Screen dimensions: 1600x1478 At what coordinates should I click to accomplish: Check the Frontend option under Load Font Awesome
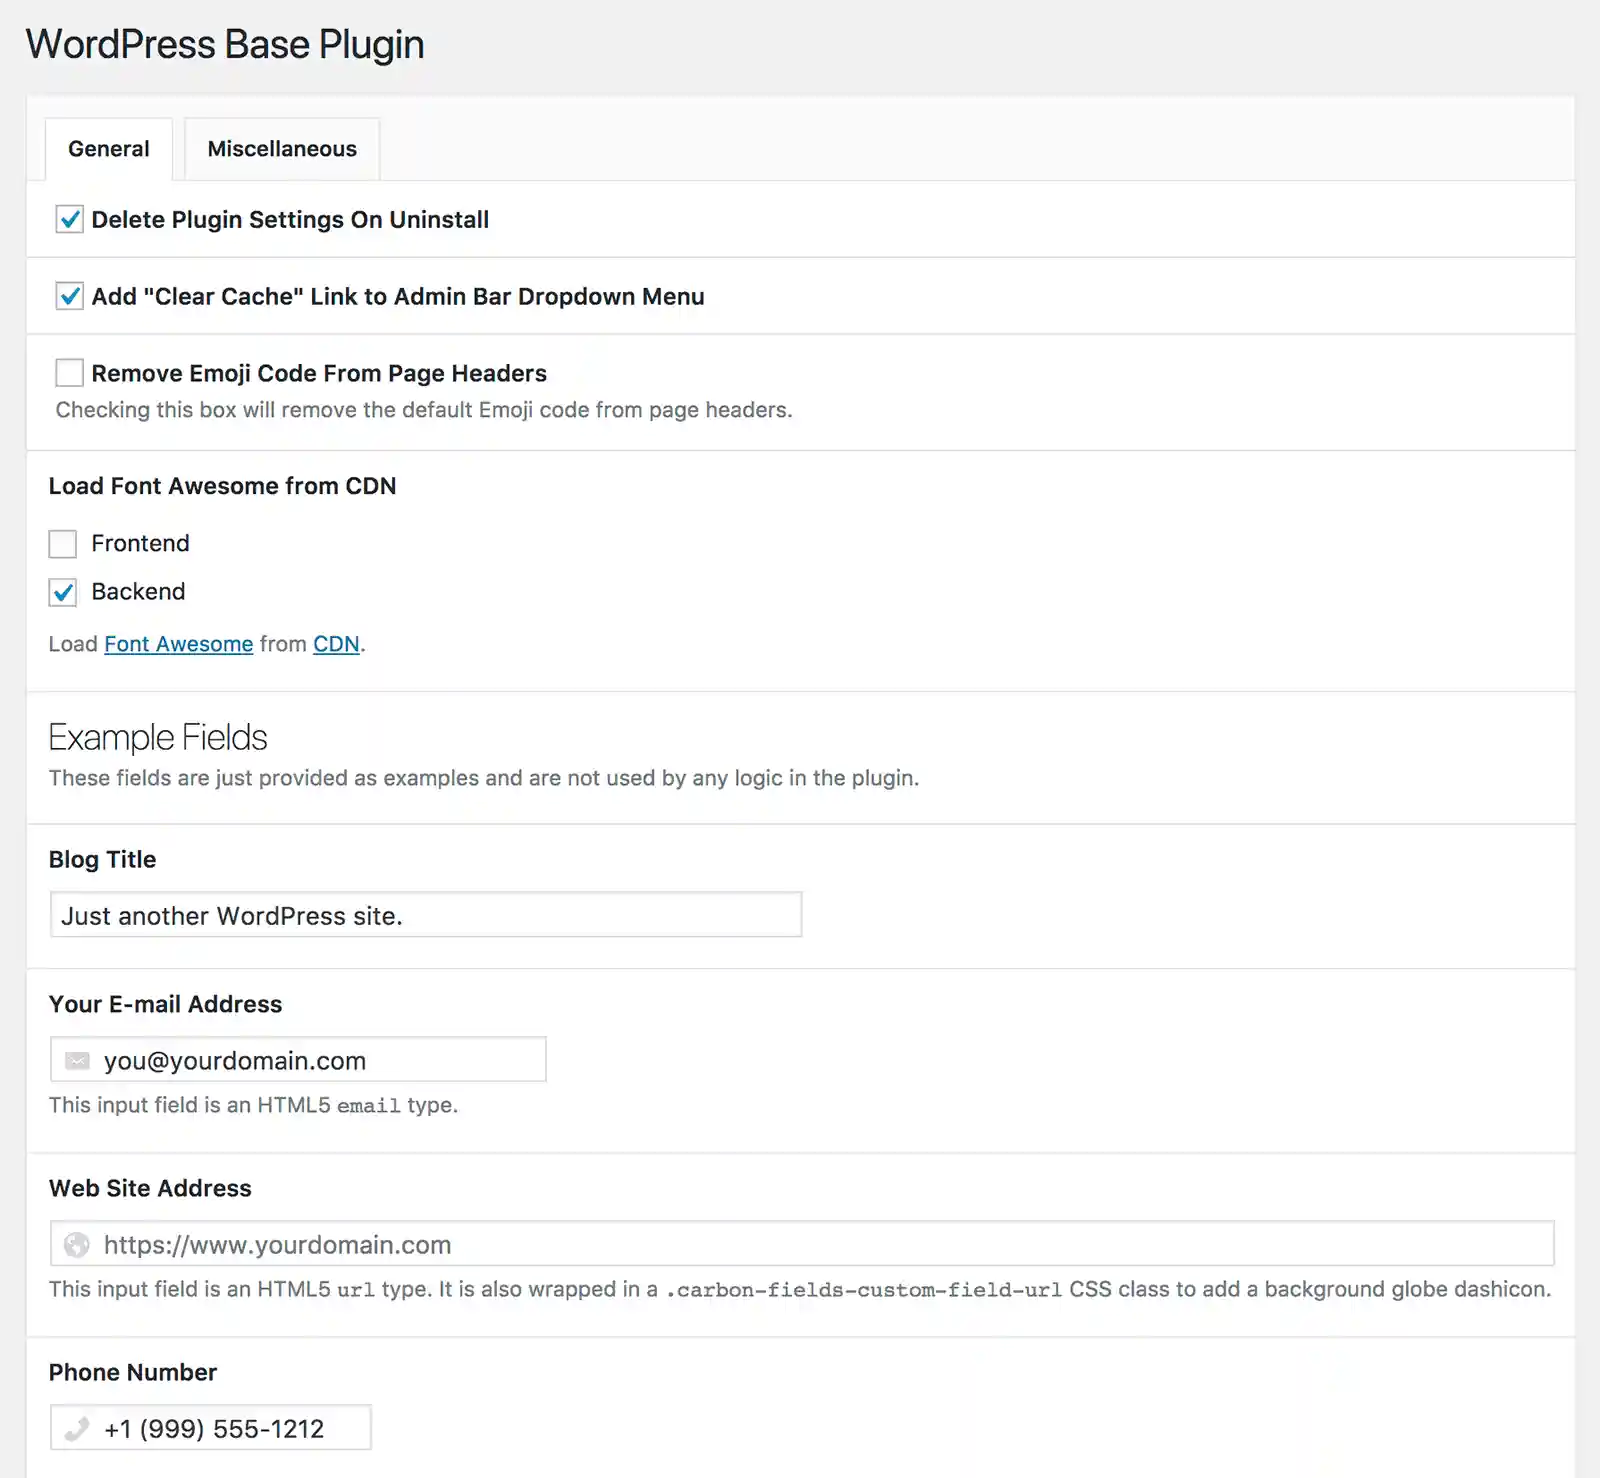point(62,543)
